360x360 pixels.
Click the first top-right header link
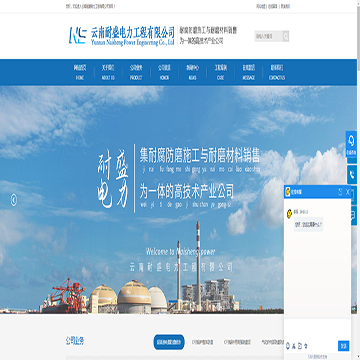(x=261, y=6)
